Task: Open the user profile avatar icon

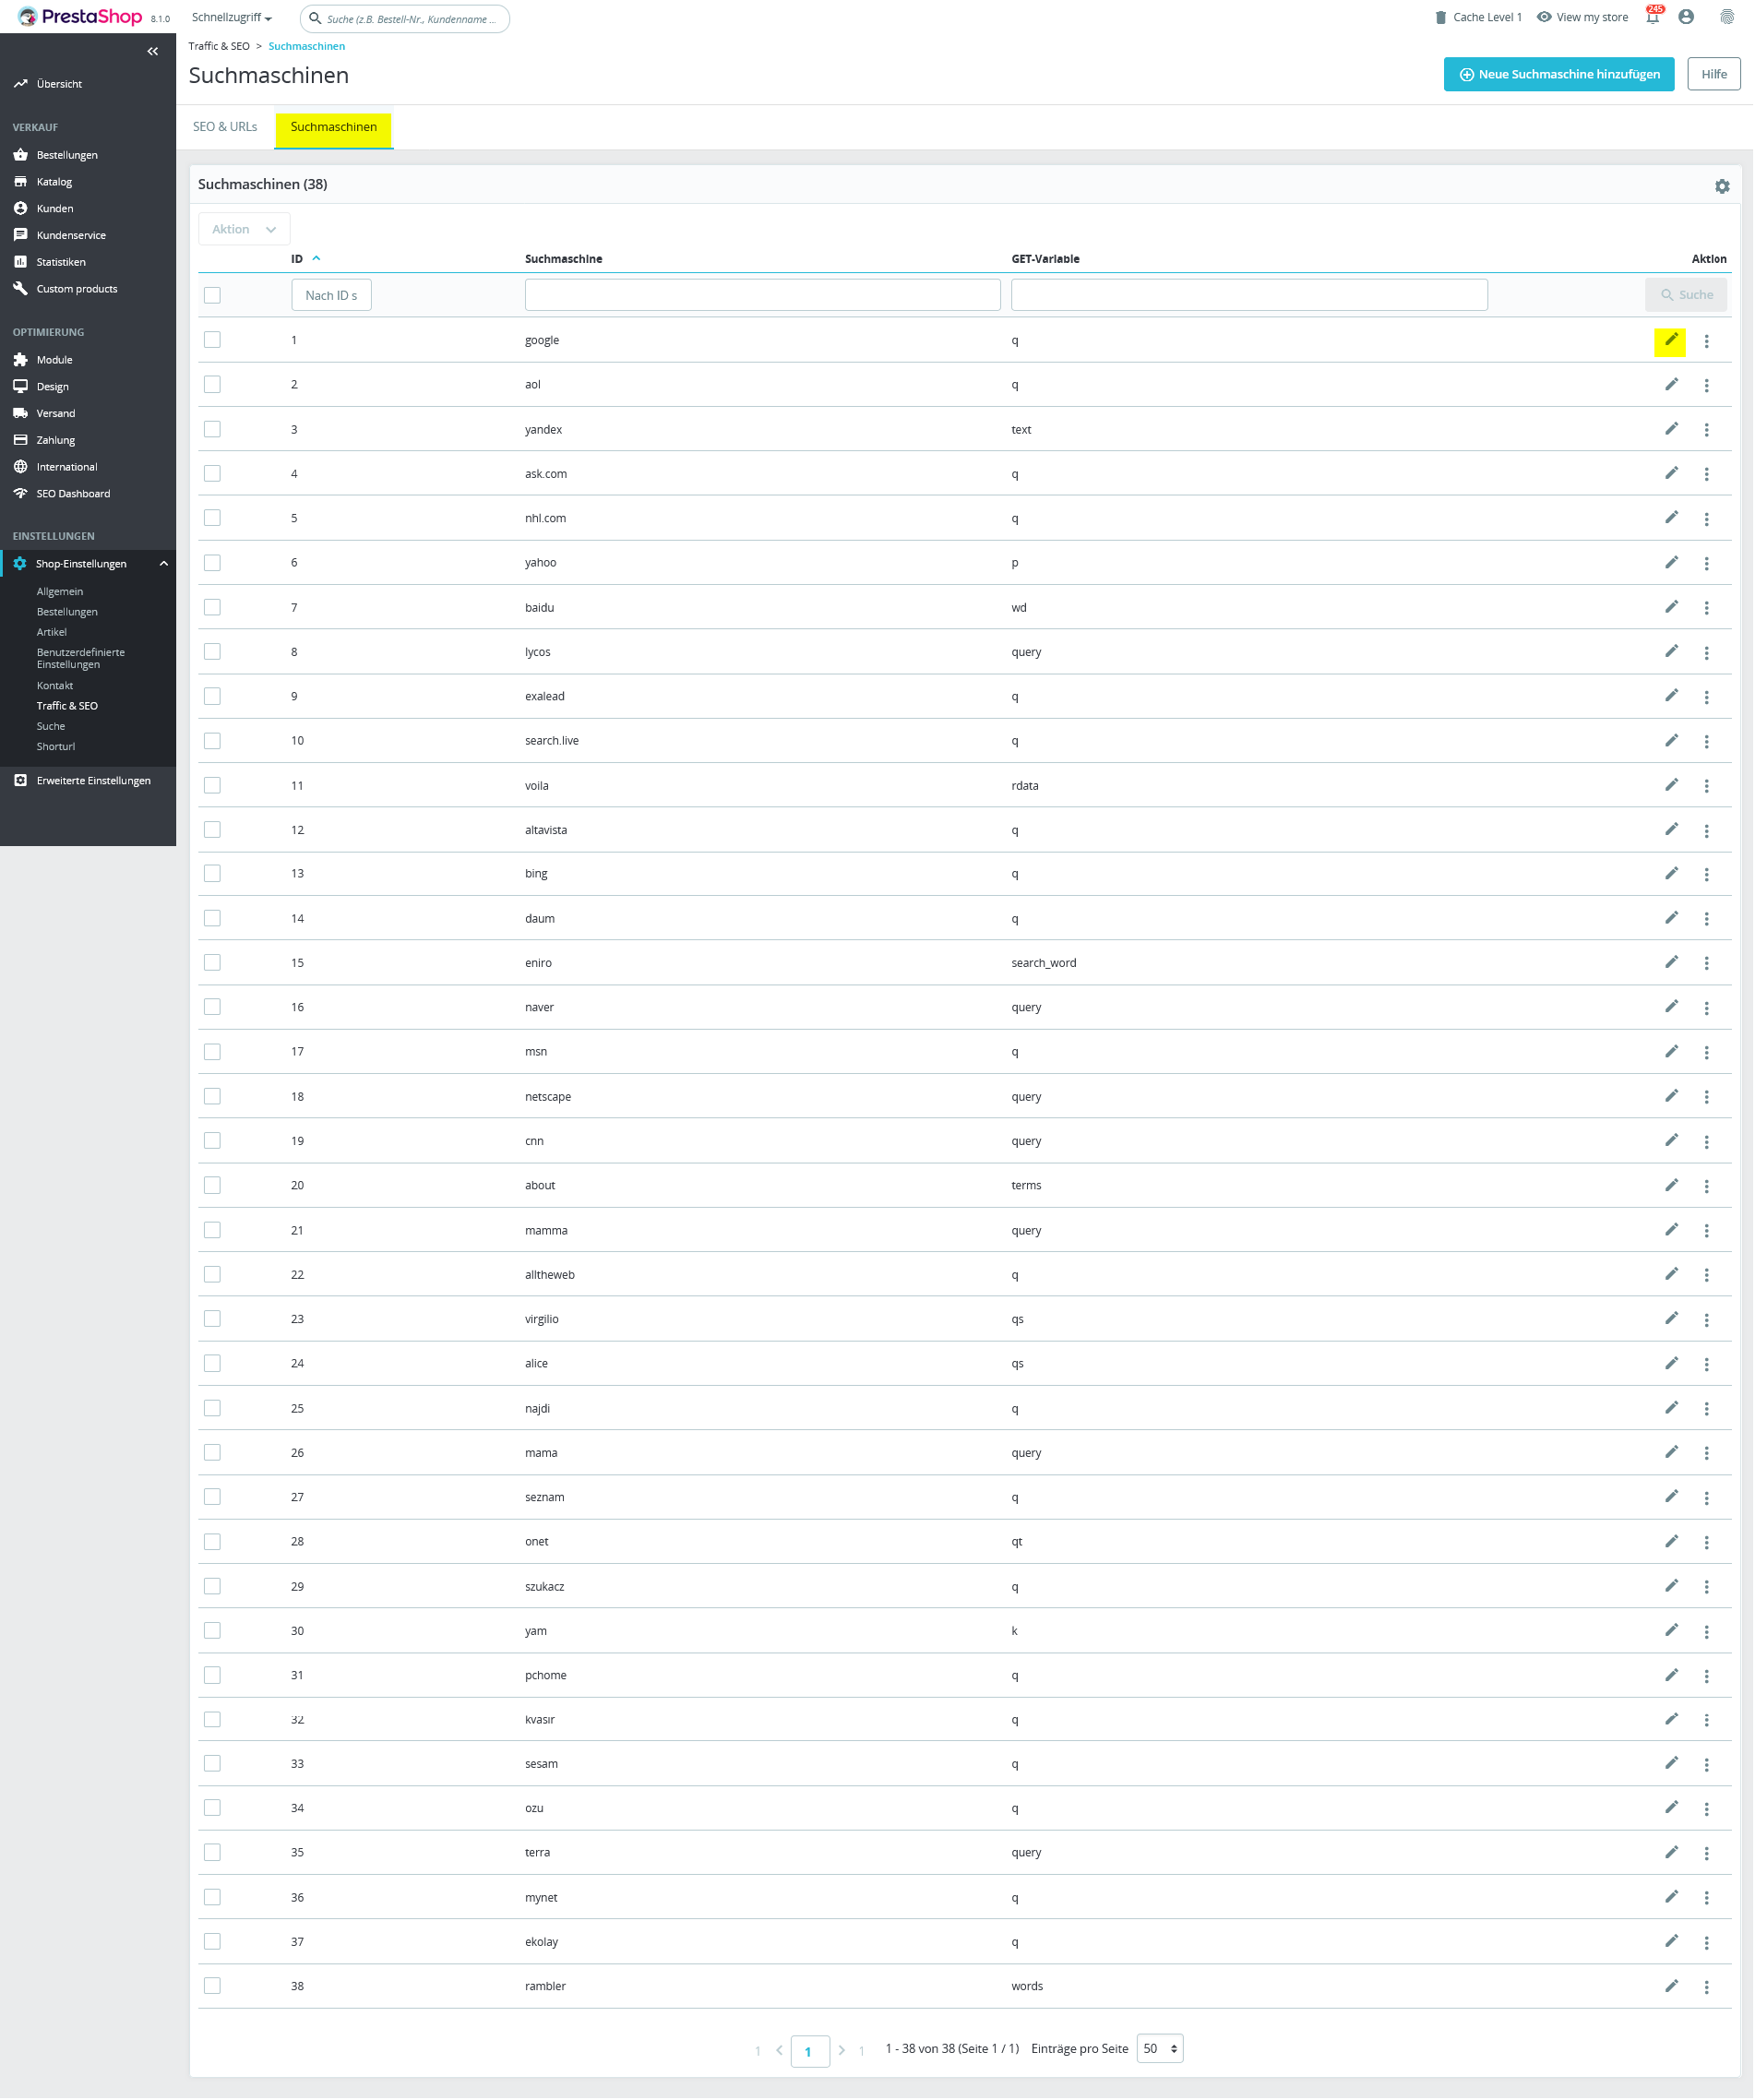Action: tap(1688, 17)
